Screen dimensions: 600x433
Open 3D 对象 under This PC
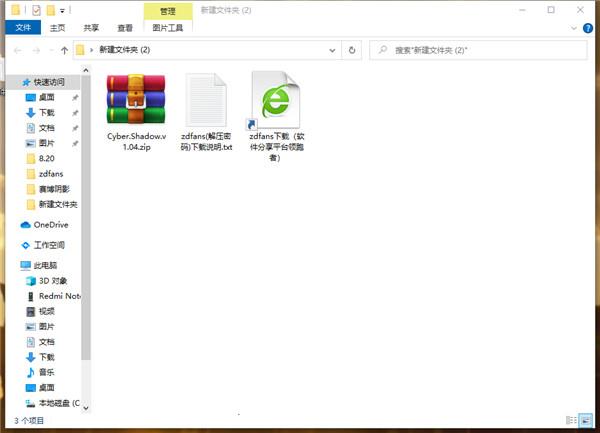[53, 281]
